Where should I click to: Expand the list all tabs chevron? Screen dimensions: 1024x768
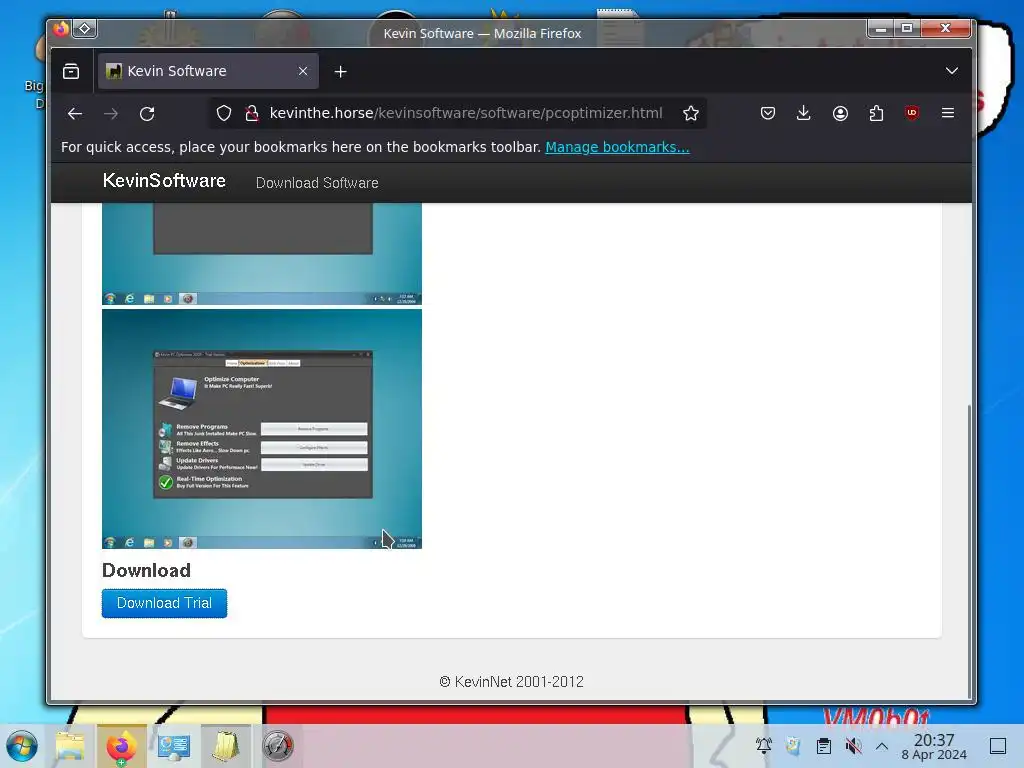[952, 71]
